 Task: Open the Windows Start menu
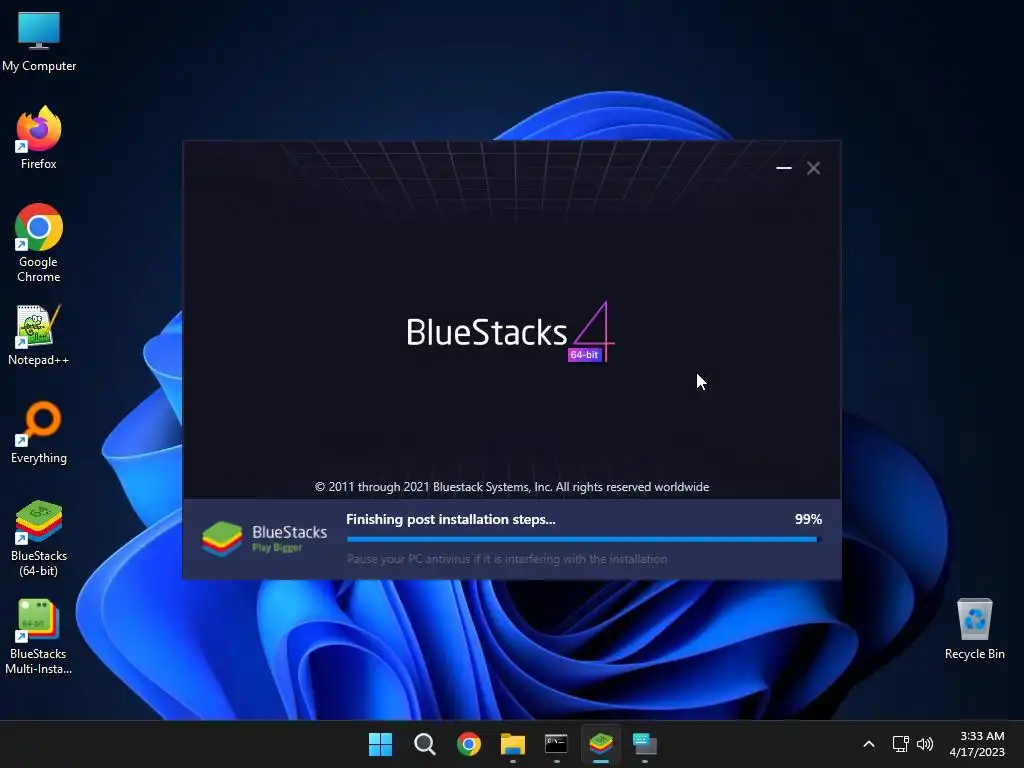tap(380, 744)
